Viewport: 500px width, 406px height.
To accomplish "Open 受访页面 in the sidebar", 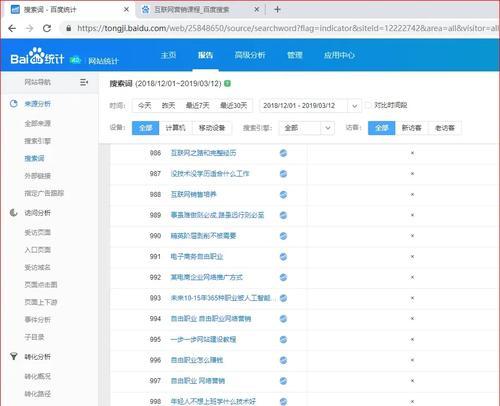I will click(37, 232).
